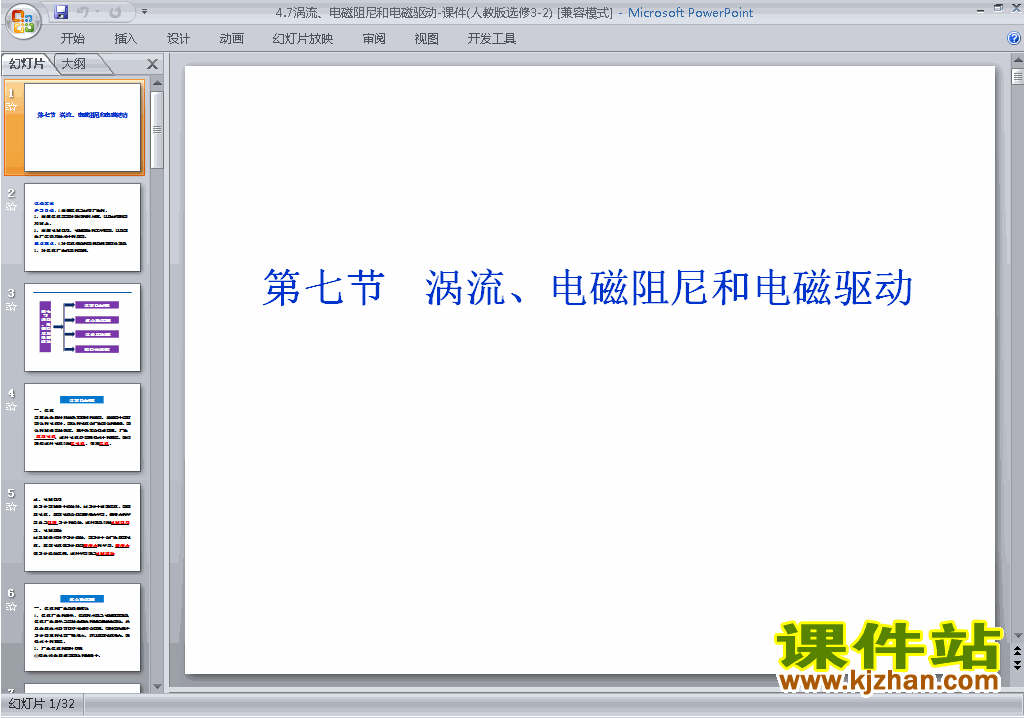
Task: Select slide 6 thumbnail
Action: click(x=82, y=627)
